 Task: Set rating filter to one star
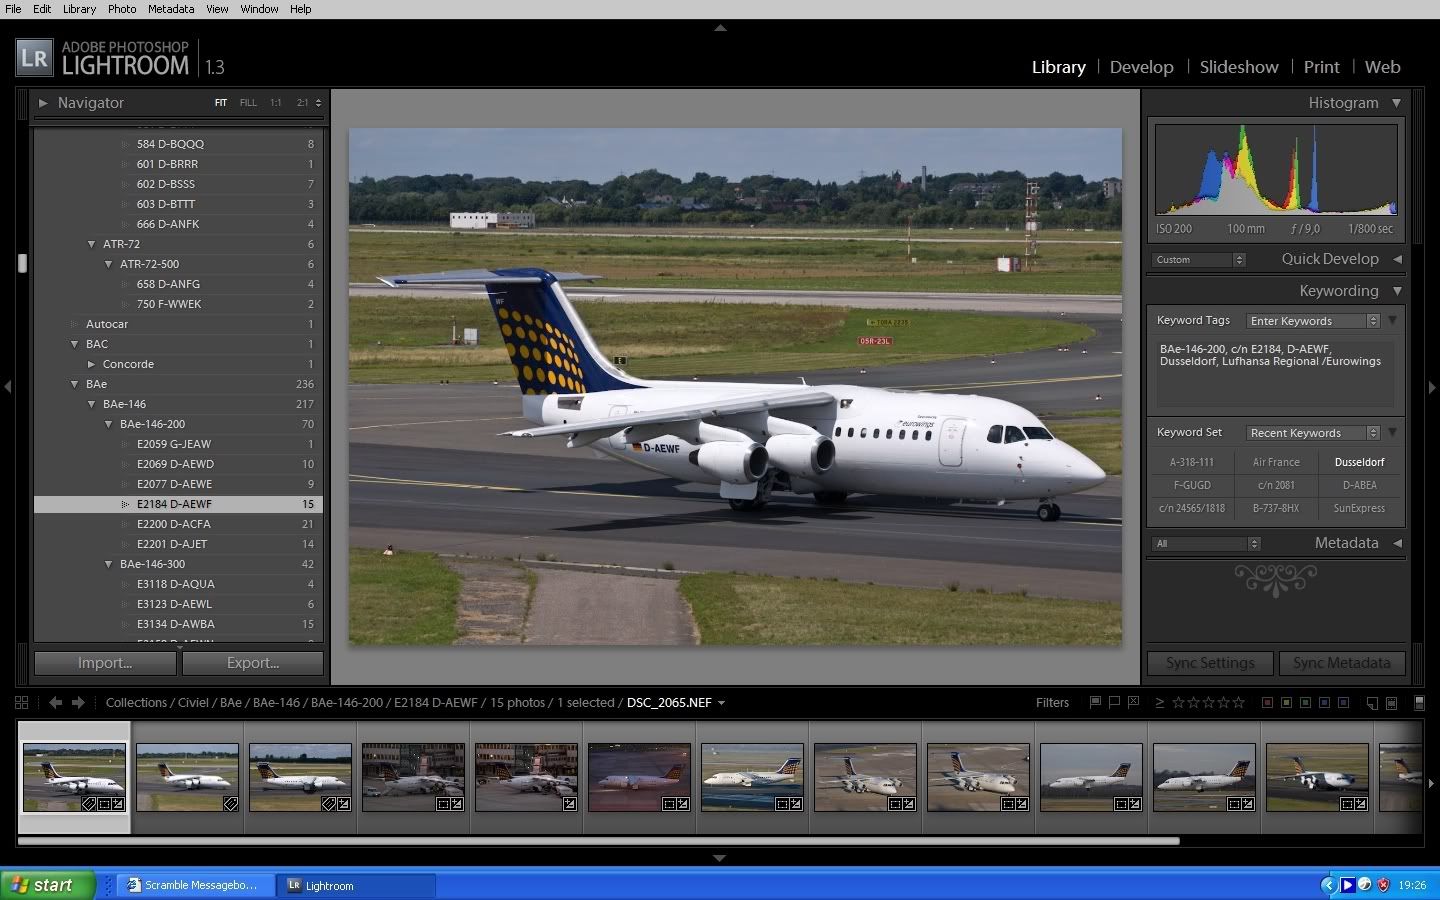[x=1178, y=703]
